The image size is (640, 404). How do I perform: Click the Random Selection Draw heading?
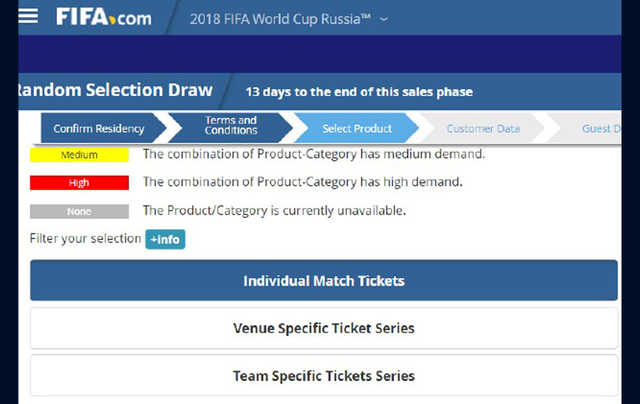[x=116, y=90]
